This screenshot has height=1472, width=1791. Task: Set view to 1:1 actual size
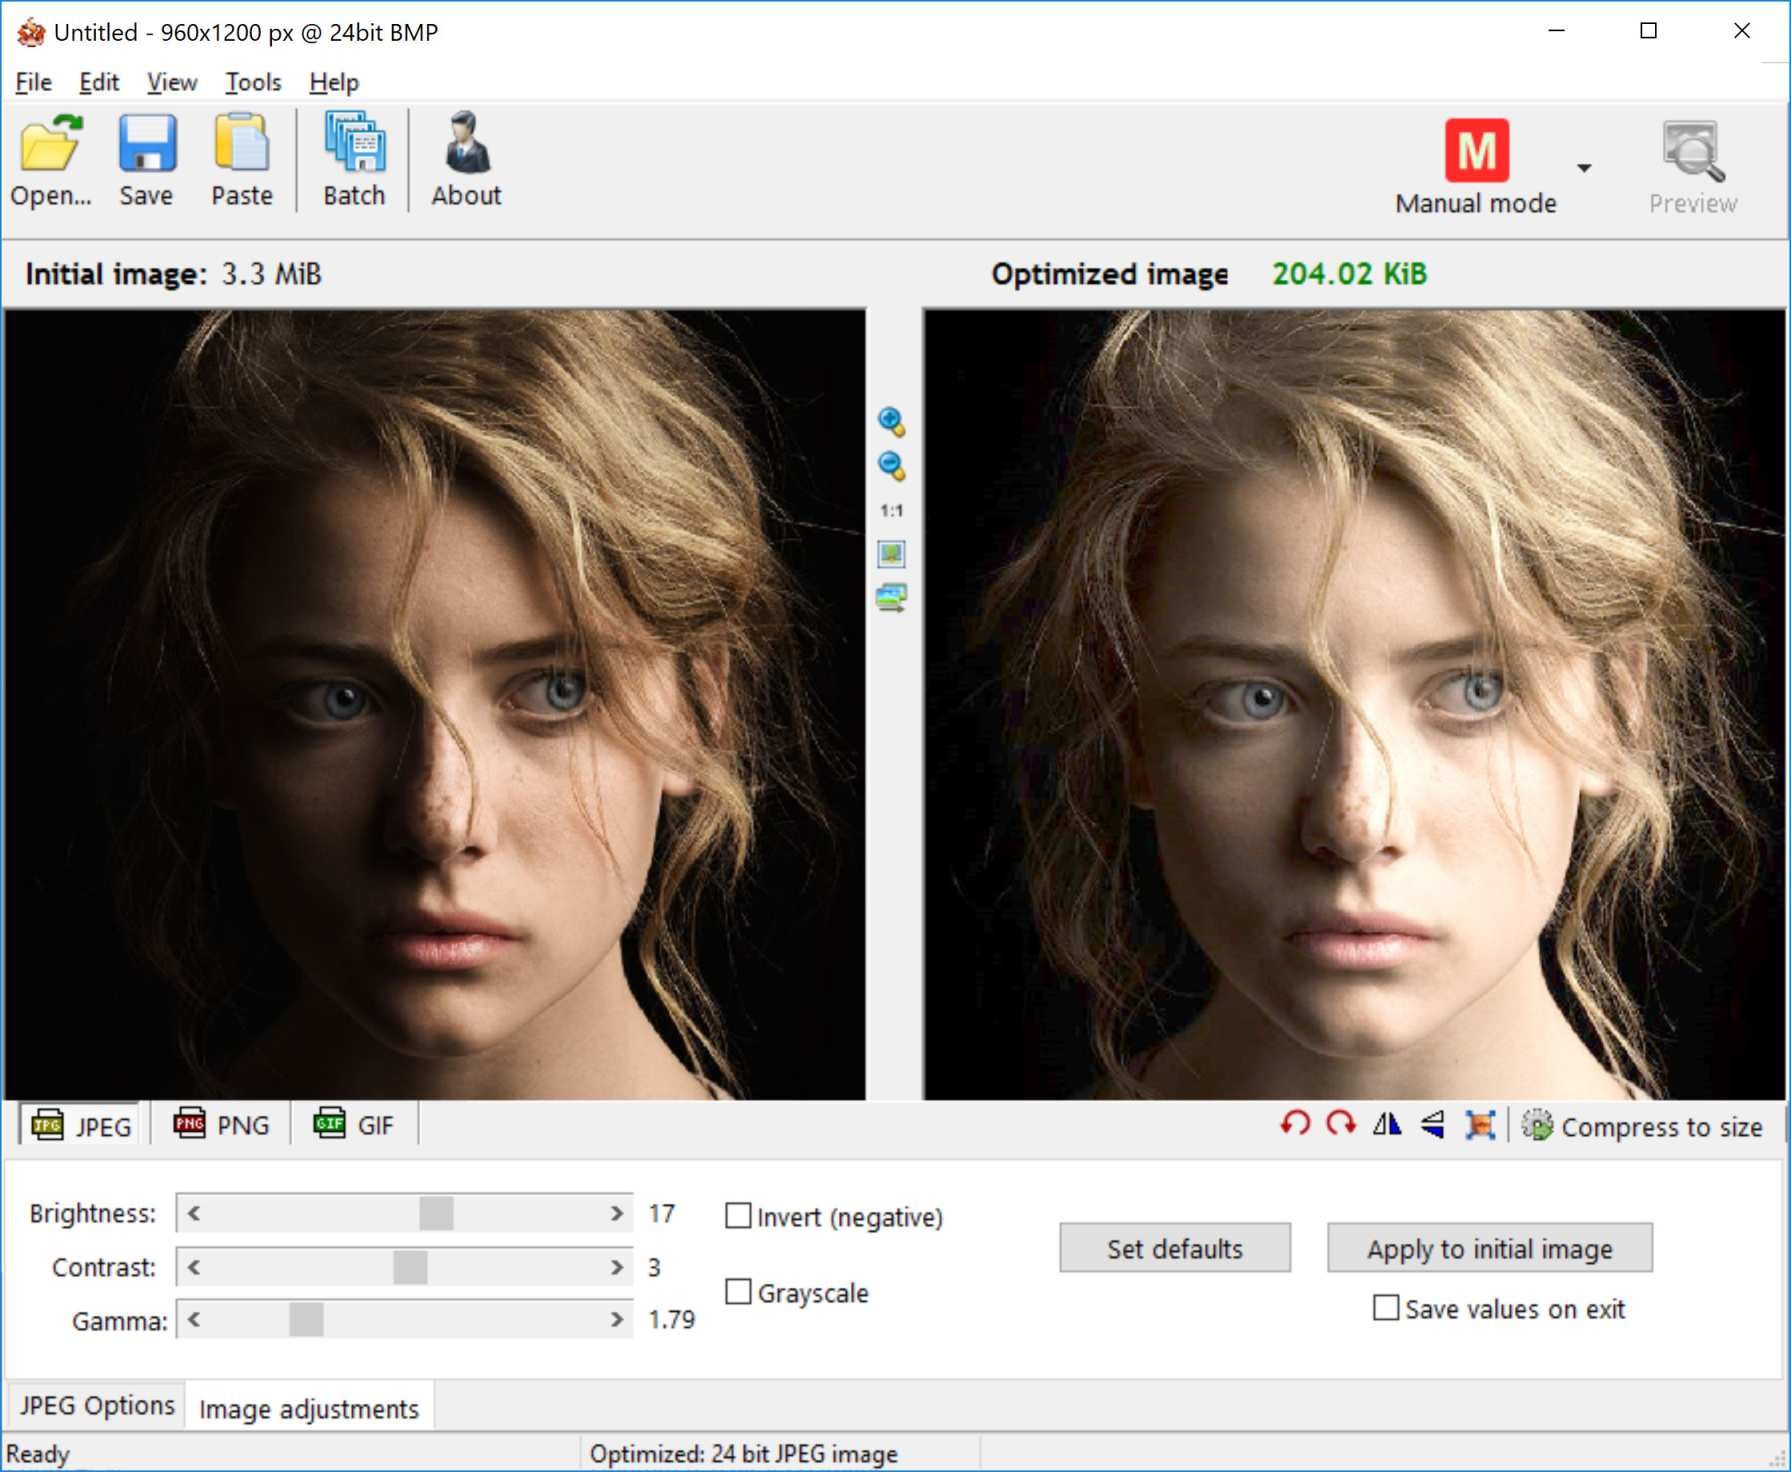tap(891, 511)
